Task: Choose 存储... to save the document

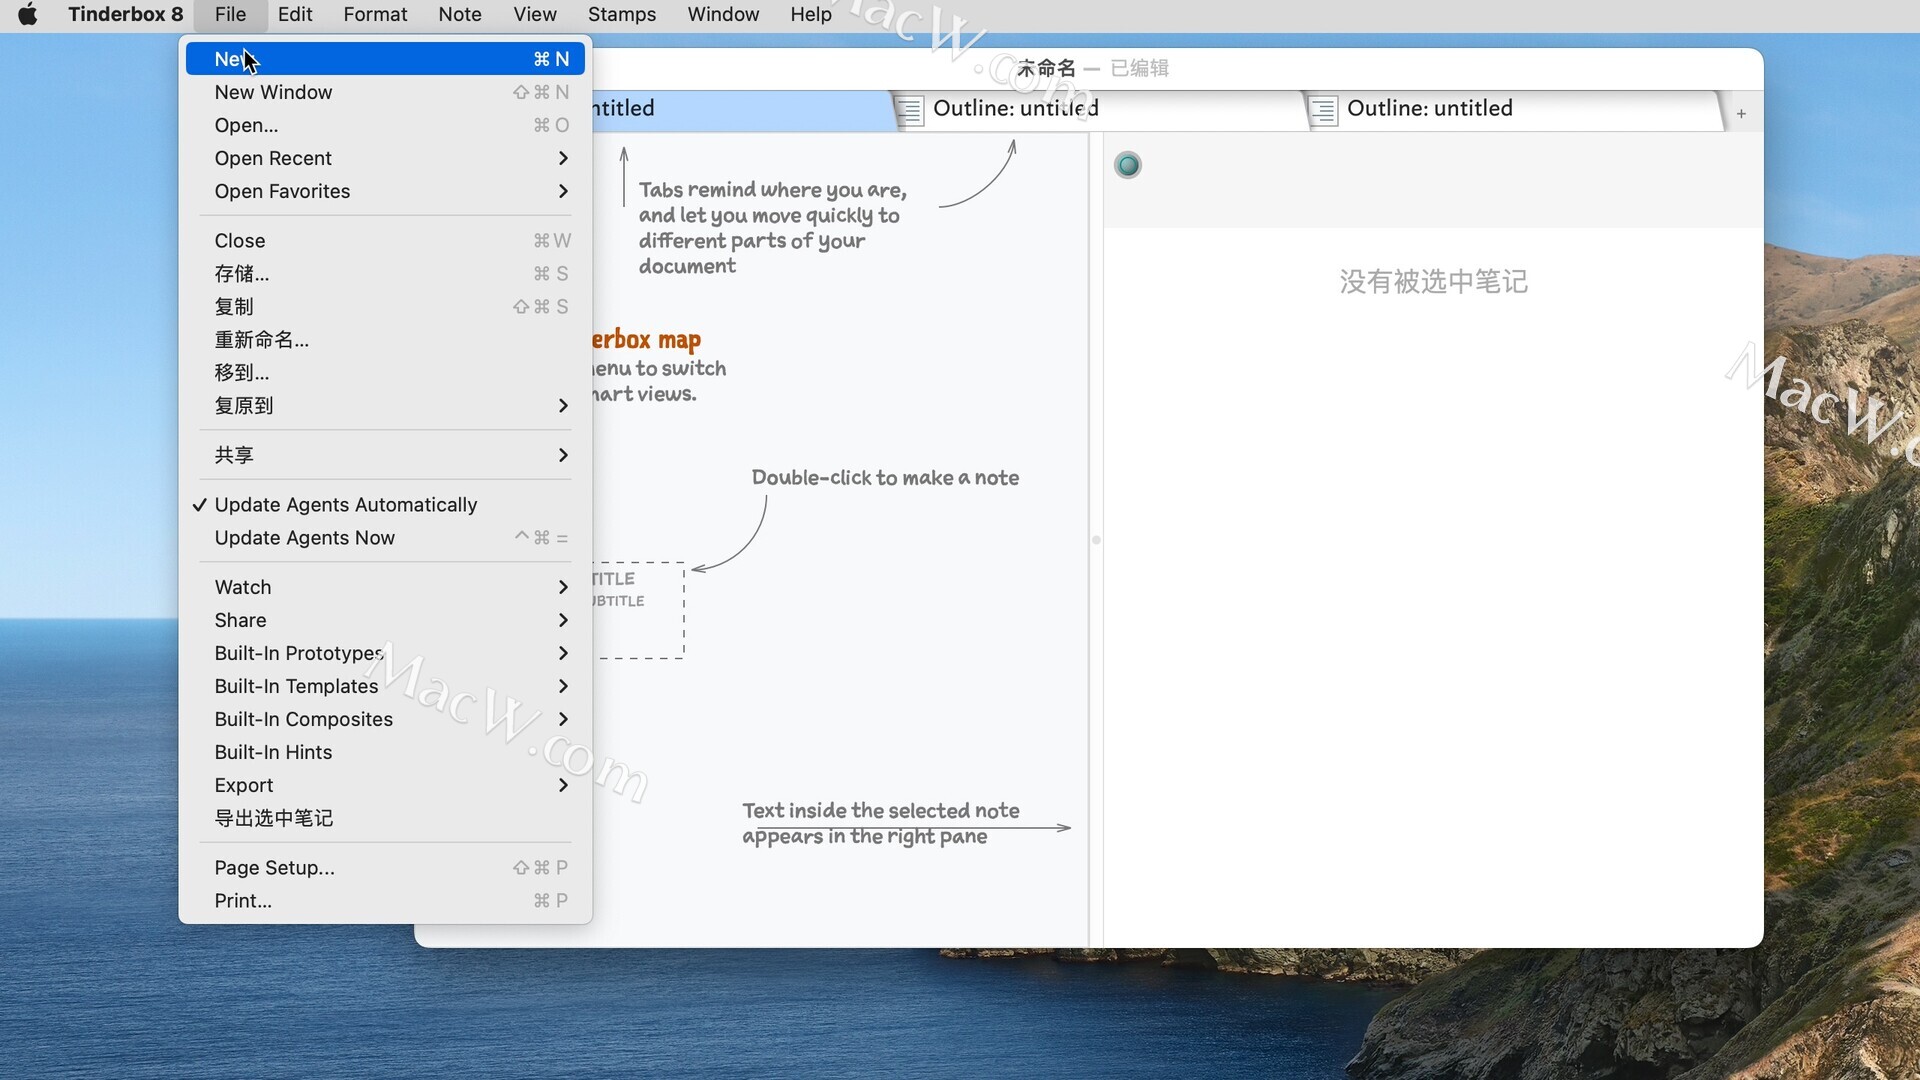Action: point(385,273)
